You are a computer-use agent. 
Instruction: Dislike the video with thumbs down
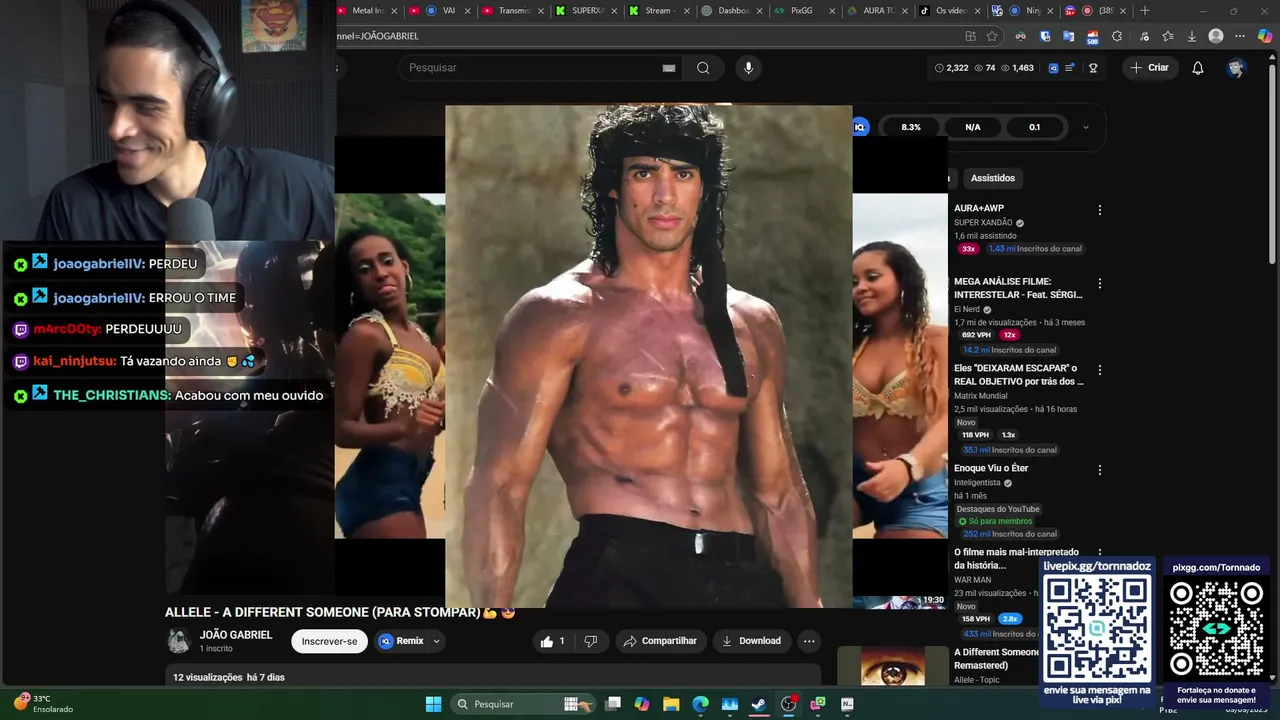tap(591, 641)
